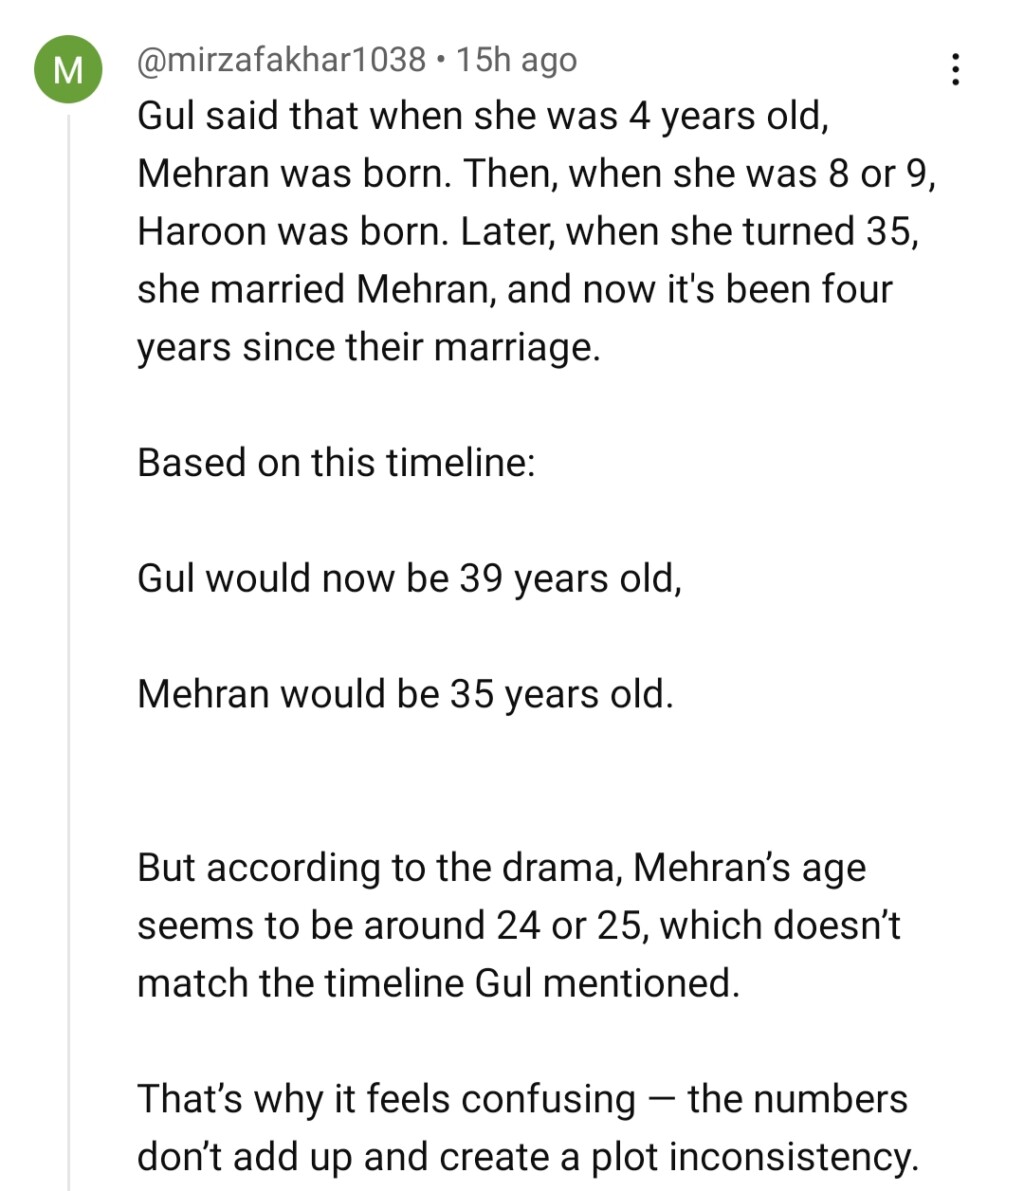This screenshot has height=1191, width=1024.
Task: Open the @mirzafakhar1038 channel link
Action: [281, 60]
